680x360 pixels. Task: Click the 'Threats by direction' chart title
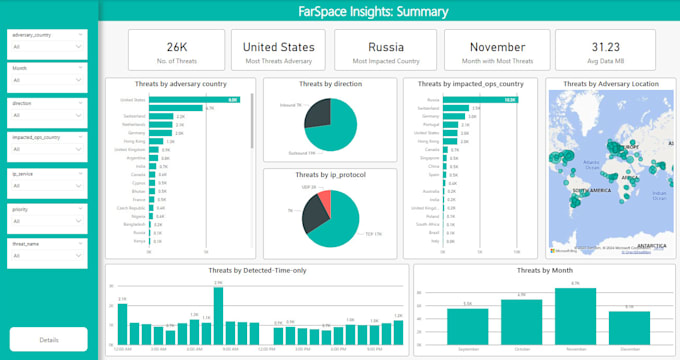(x=330, y=84)
